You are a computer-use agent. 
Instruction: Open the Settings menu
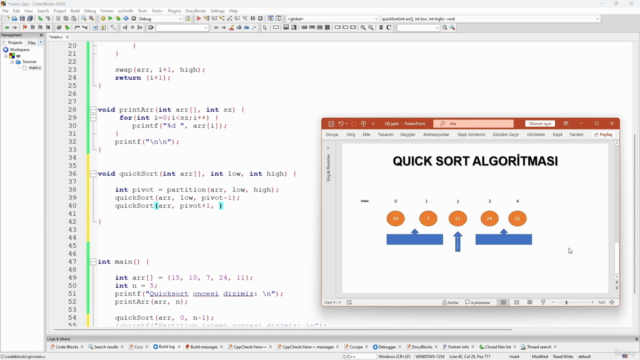[x=218, y=11]
